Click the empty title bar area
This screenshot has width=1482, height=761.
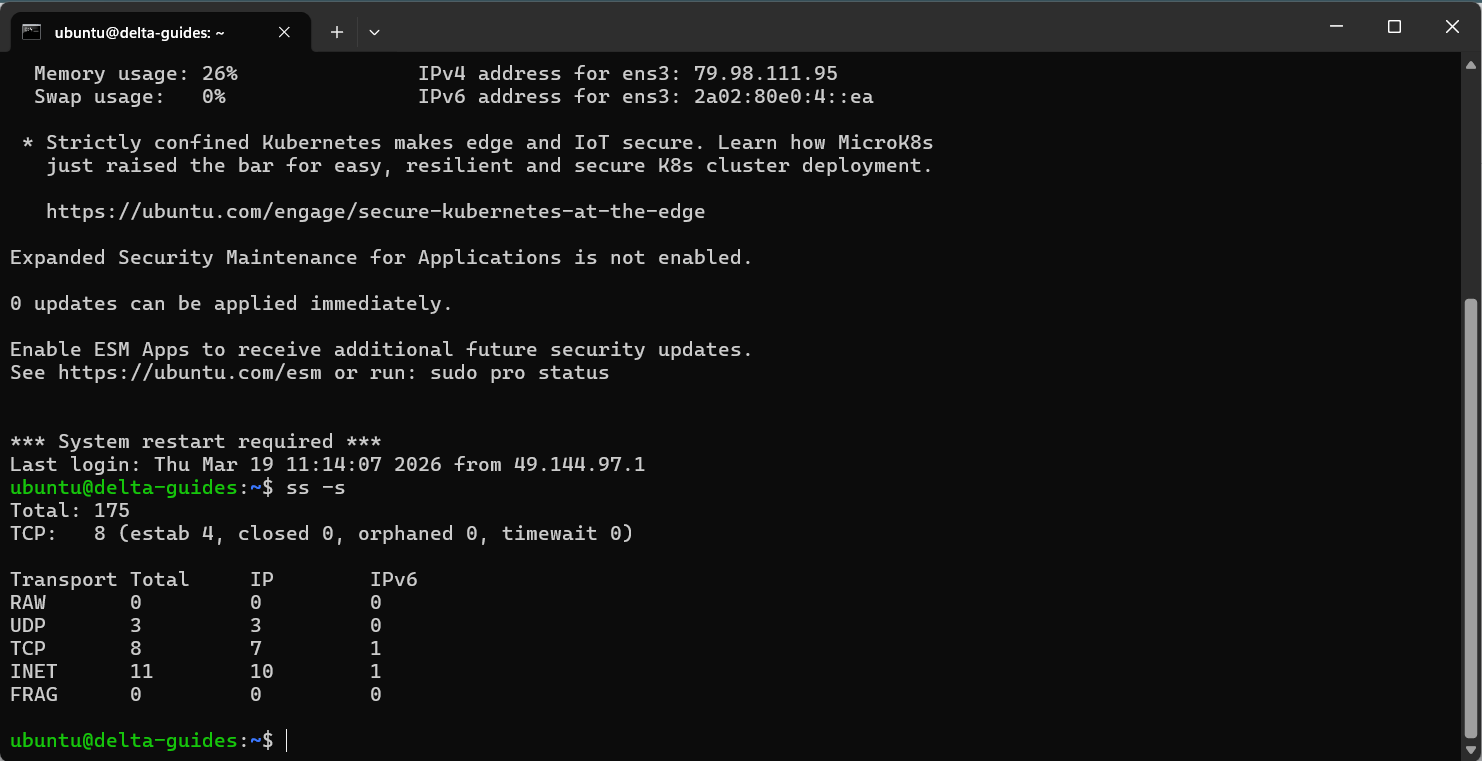coord(800,27)
